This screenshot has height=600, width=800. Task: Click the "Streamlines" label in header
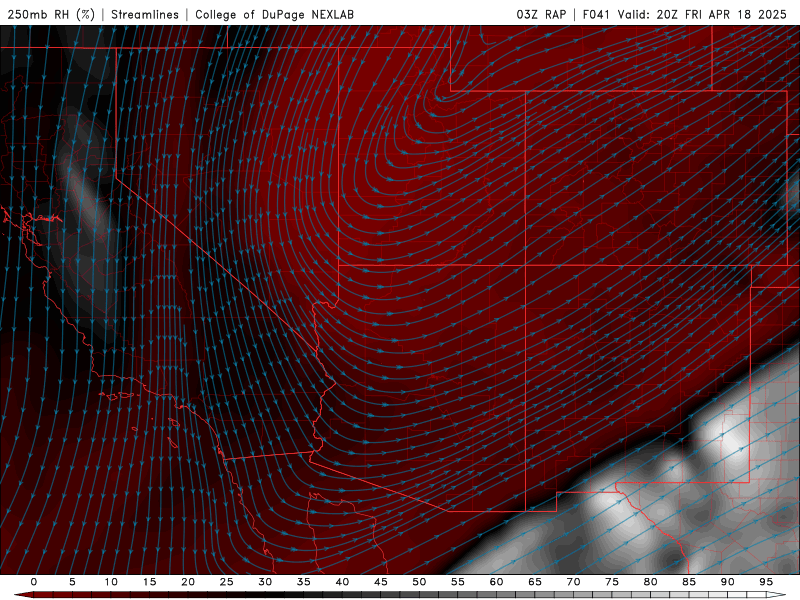(x=145, y=14)
